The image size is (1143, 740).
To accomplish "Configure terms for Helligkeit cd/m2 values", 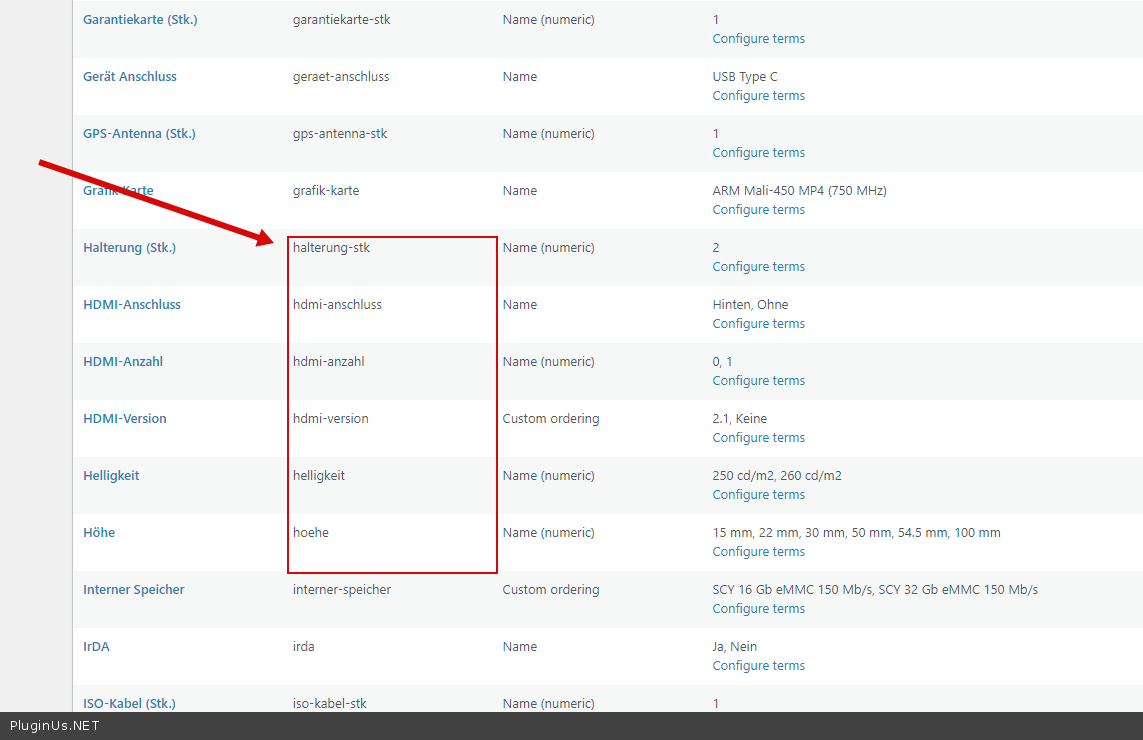I will (x=758, y=495).
